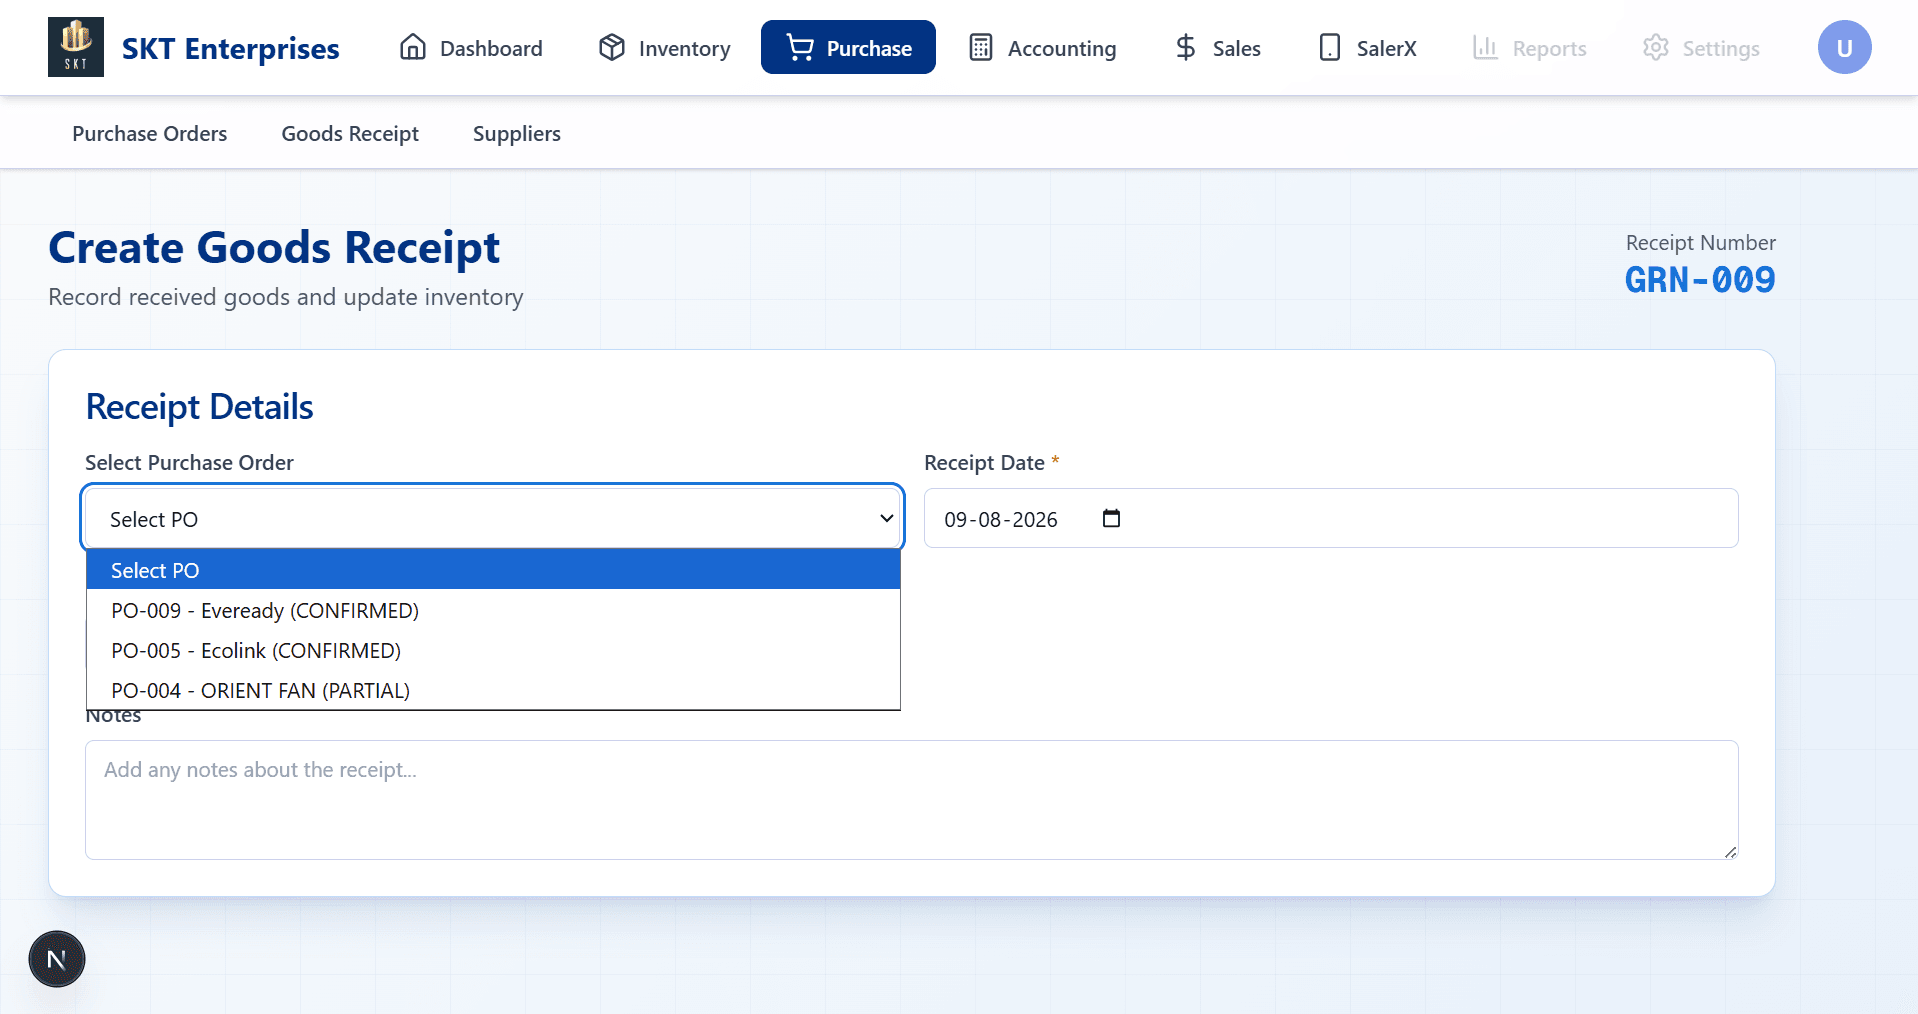Open Dashboard via the home icon
1918x1014 pixels.
[413, 47]
